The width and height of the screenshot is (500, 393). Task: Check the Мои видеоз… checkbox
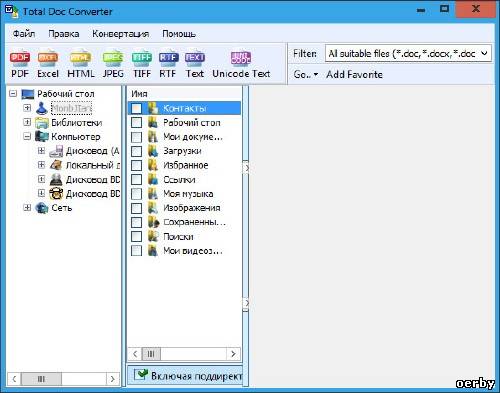click(x=136, y=251)
